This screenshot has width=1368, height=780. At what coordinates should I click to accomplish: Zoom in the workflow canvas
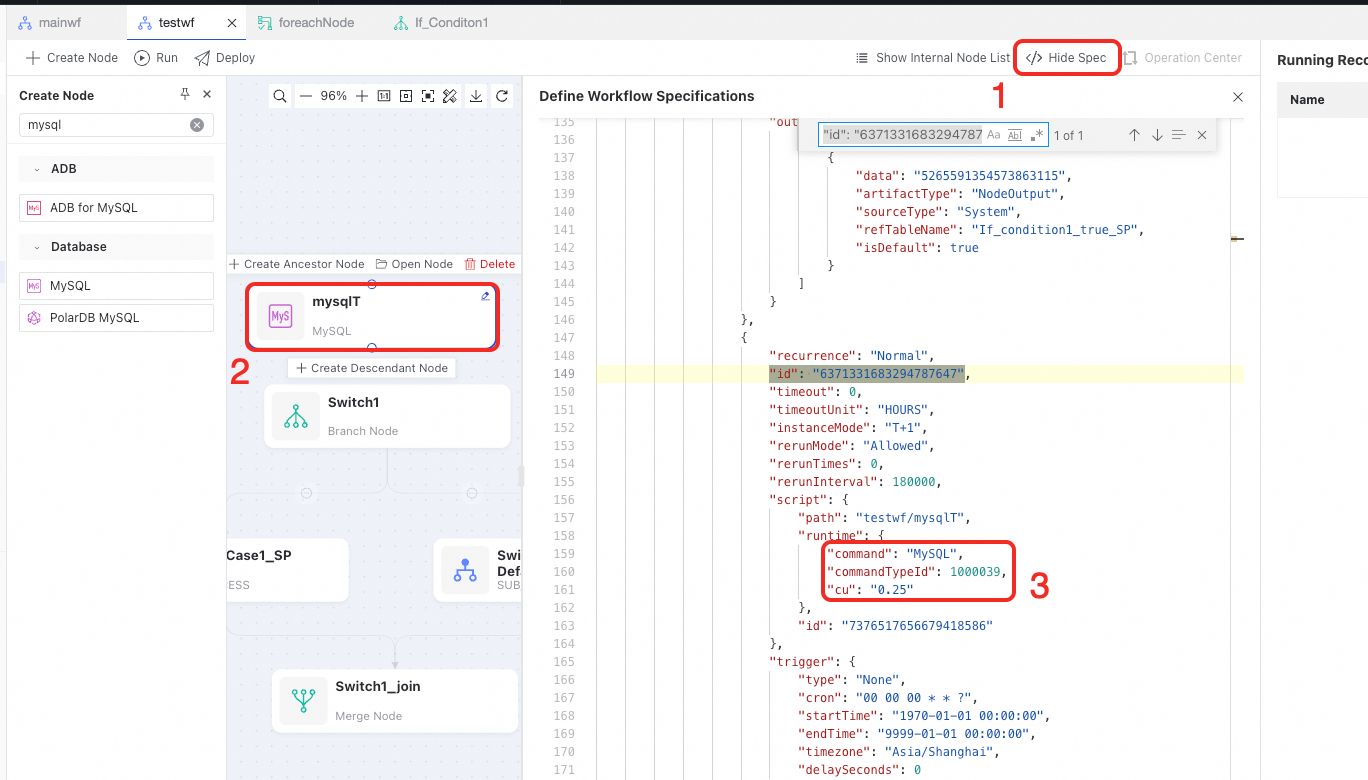(362, 96)
